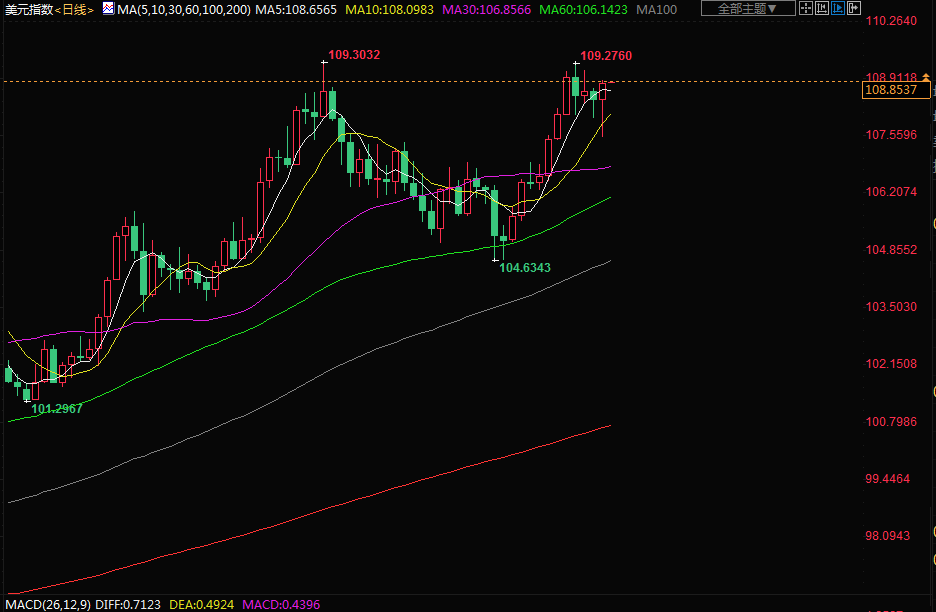936x612 pixels.
Task: Click the current price box 108.8537
Action: (x=890, y=90)
